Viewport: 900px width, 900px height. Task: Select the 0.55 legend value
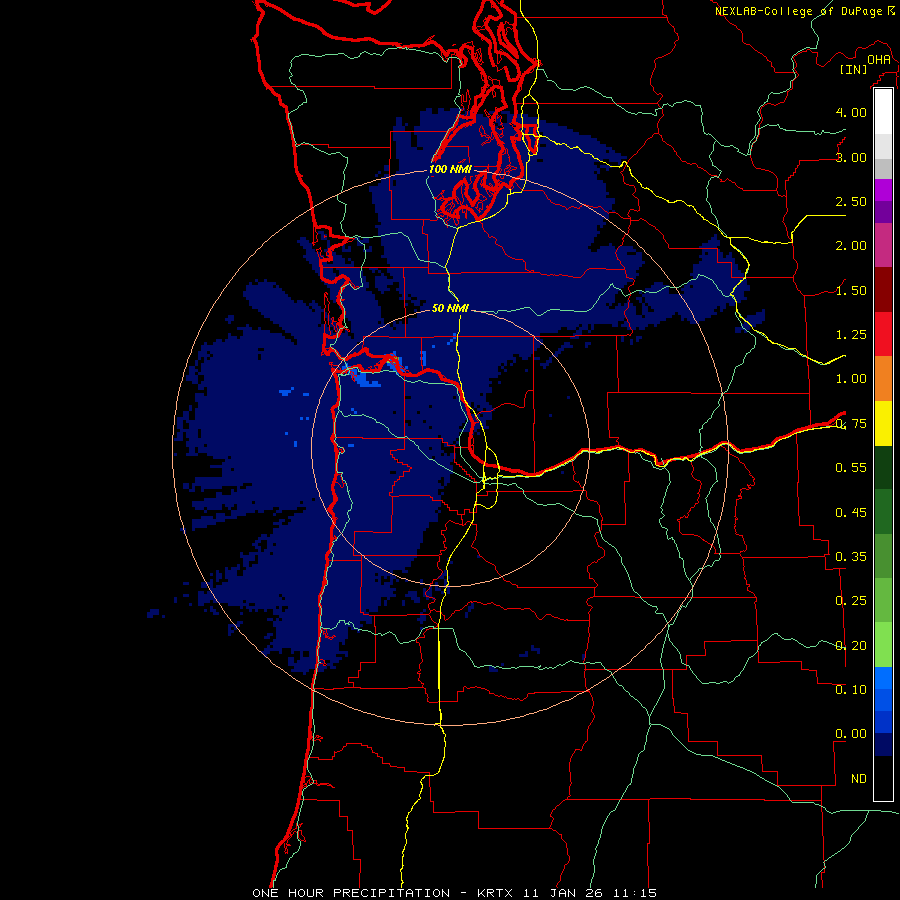point(851,468)
